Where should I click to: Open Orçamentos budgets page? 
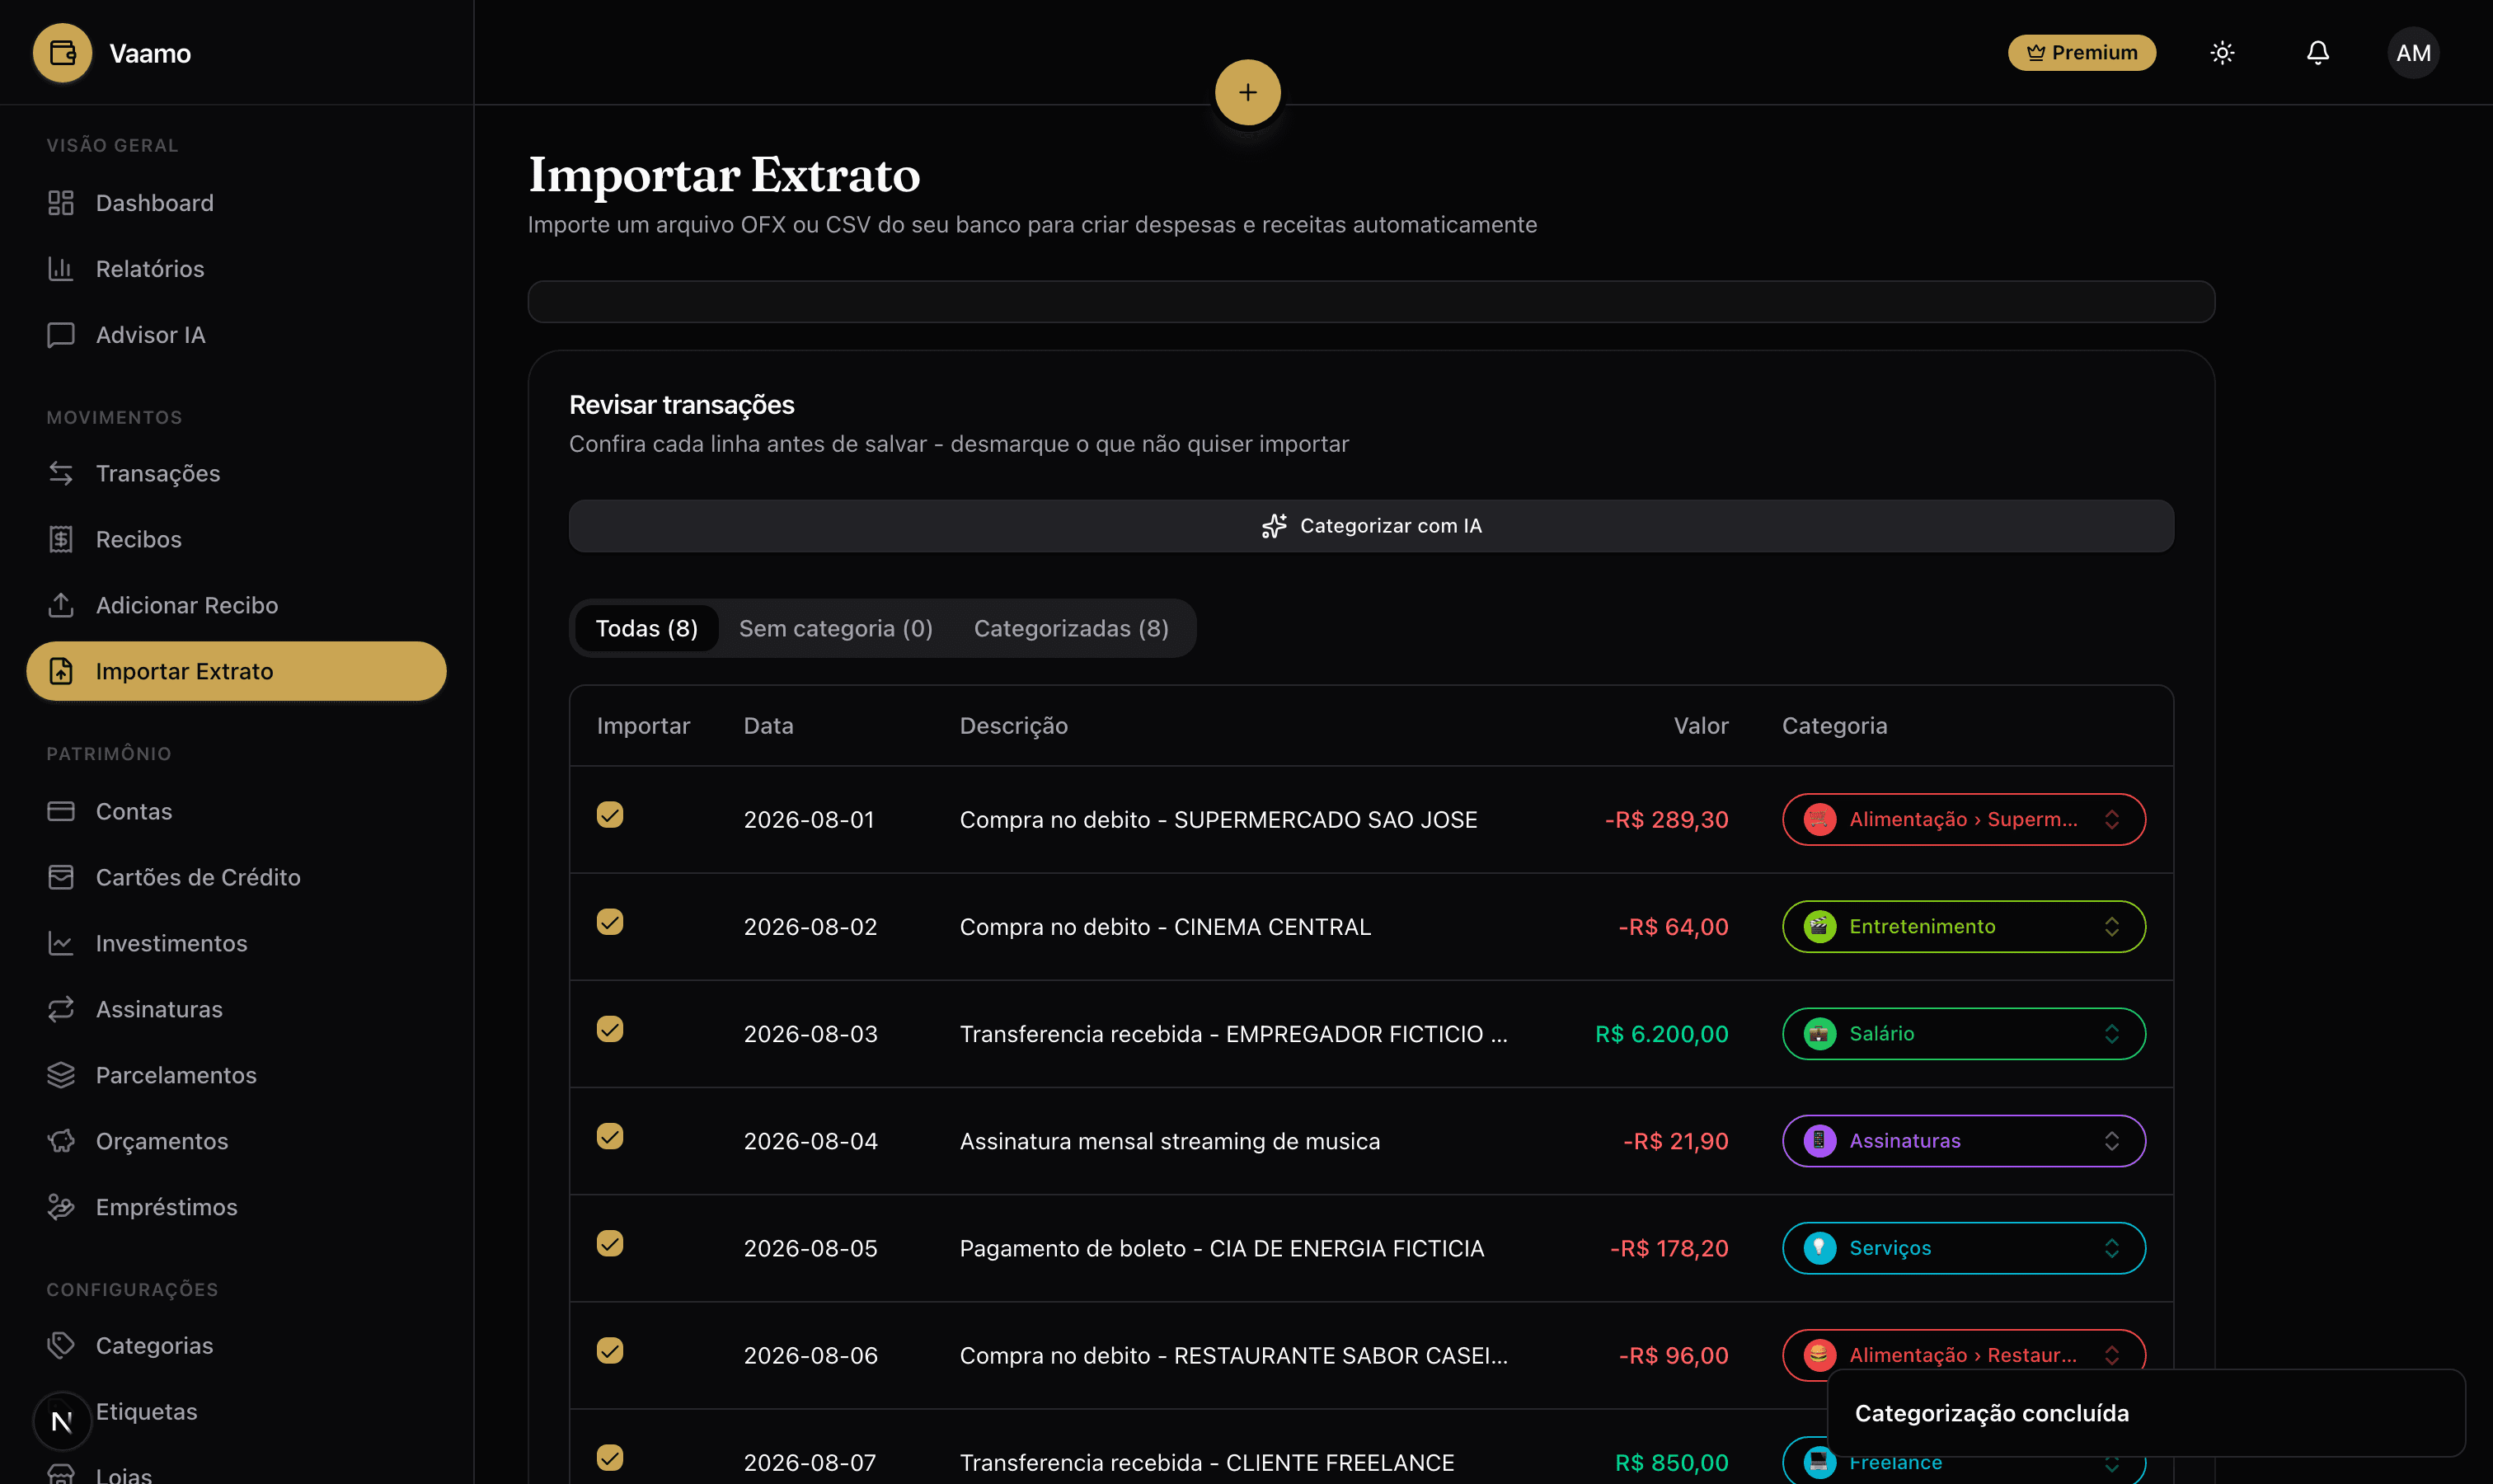click(x=236, y=1141)
